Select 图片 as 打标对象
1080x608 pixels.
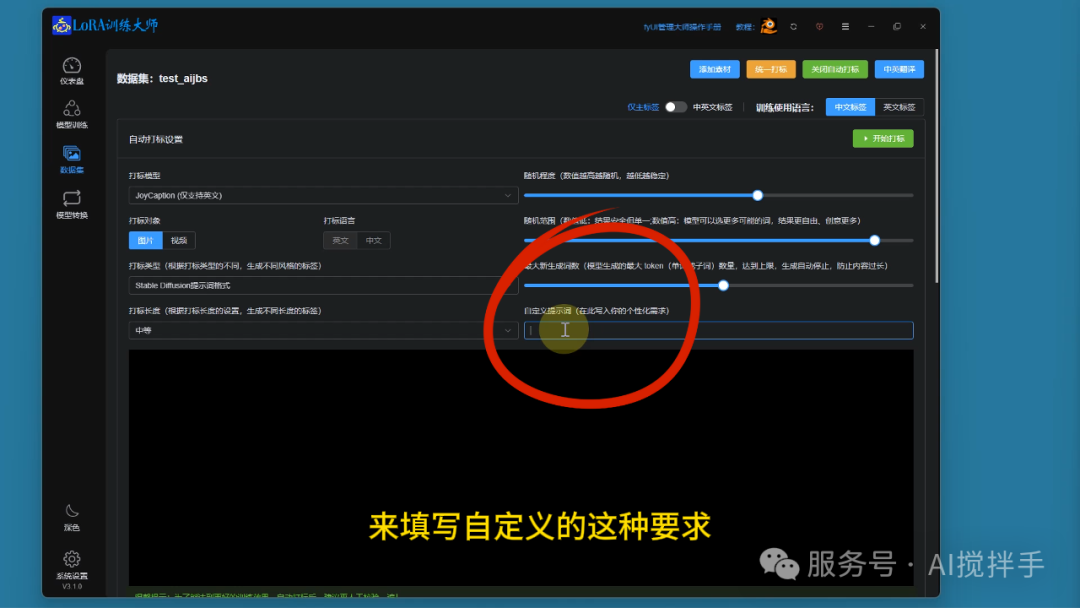pos(145,240)
